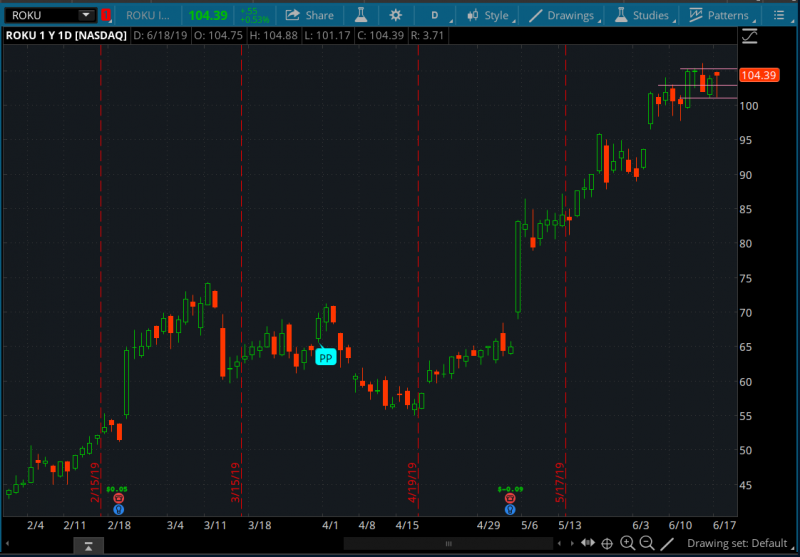800x557 pixels.
Task: Click the zoom out magnifier icon
Action: 647,543
